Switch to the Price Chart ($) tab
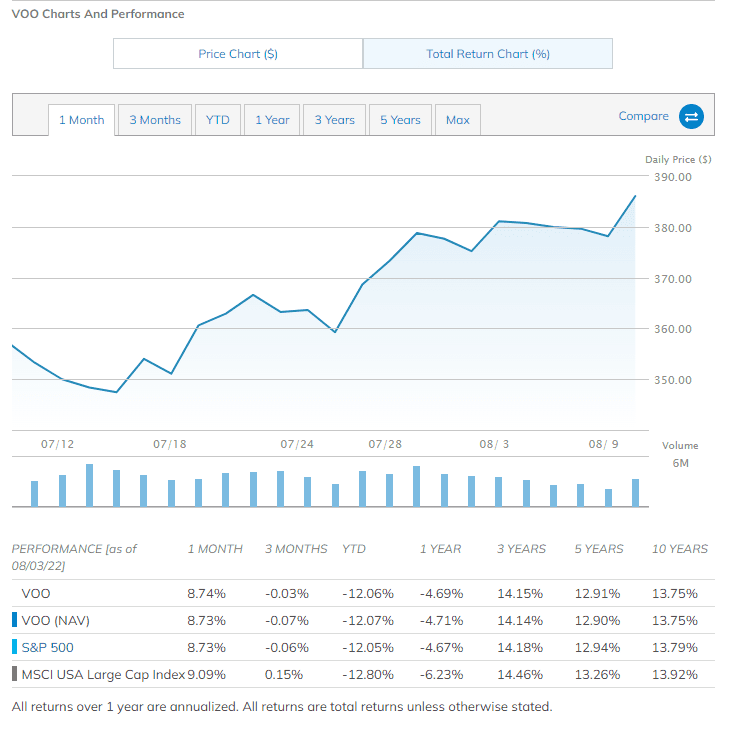Image resolution: width=734 pixels, height=734 pixels. click(x=238, y=54)
